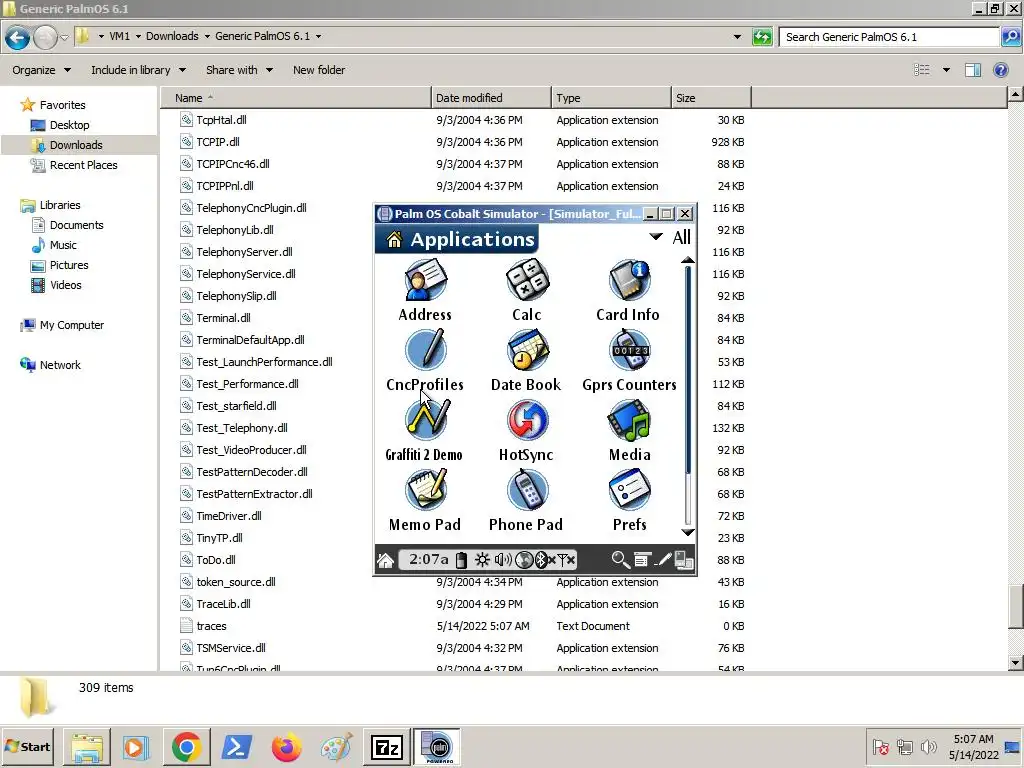The width and height of the screenshot is (1024, 768).
Task: Tap the Applications title tab
Action: (456, 240)
